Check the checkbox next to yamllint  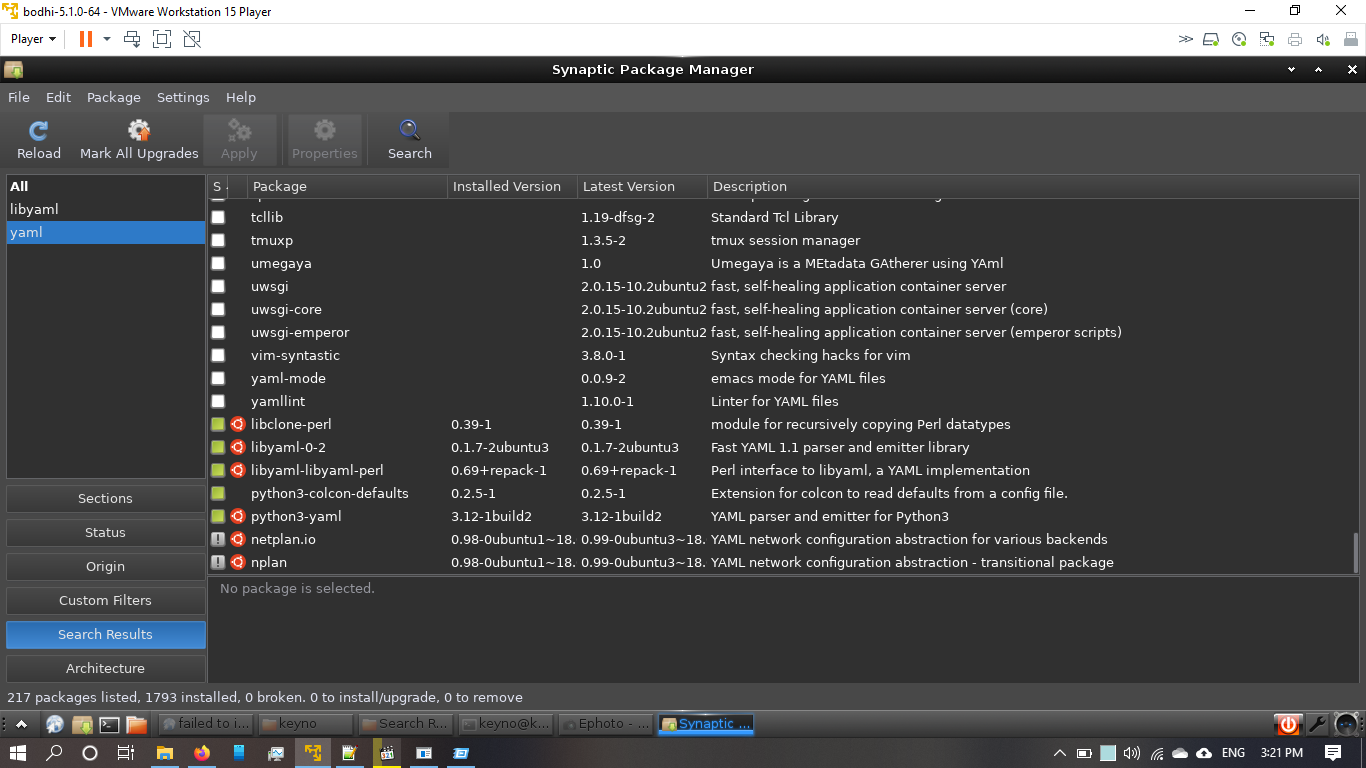click(218, 401)
